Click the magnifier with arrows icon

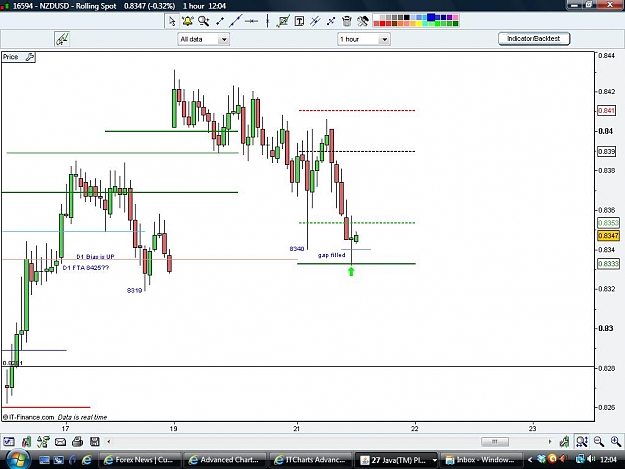pos(582,442)
